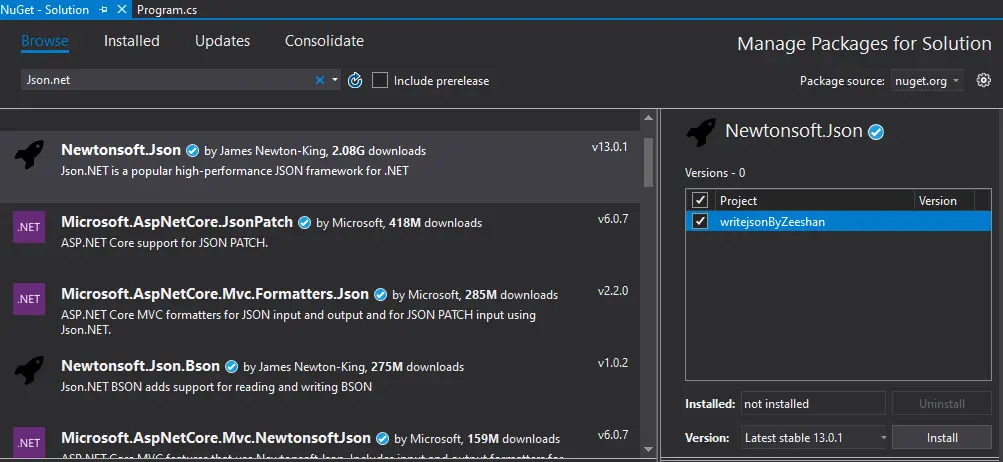The width and height of the screenshot is (1003, 462).
Task: Click Newtonsoft.Json rocket icon in results list
Action: coord(29,155)
